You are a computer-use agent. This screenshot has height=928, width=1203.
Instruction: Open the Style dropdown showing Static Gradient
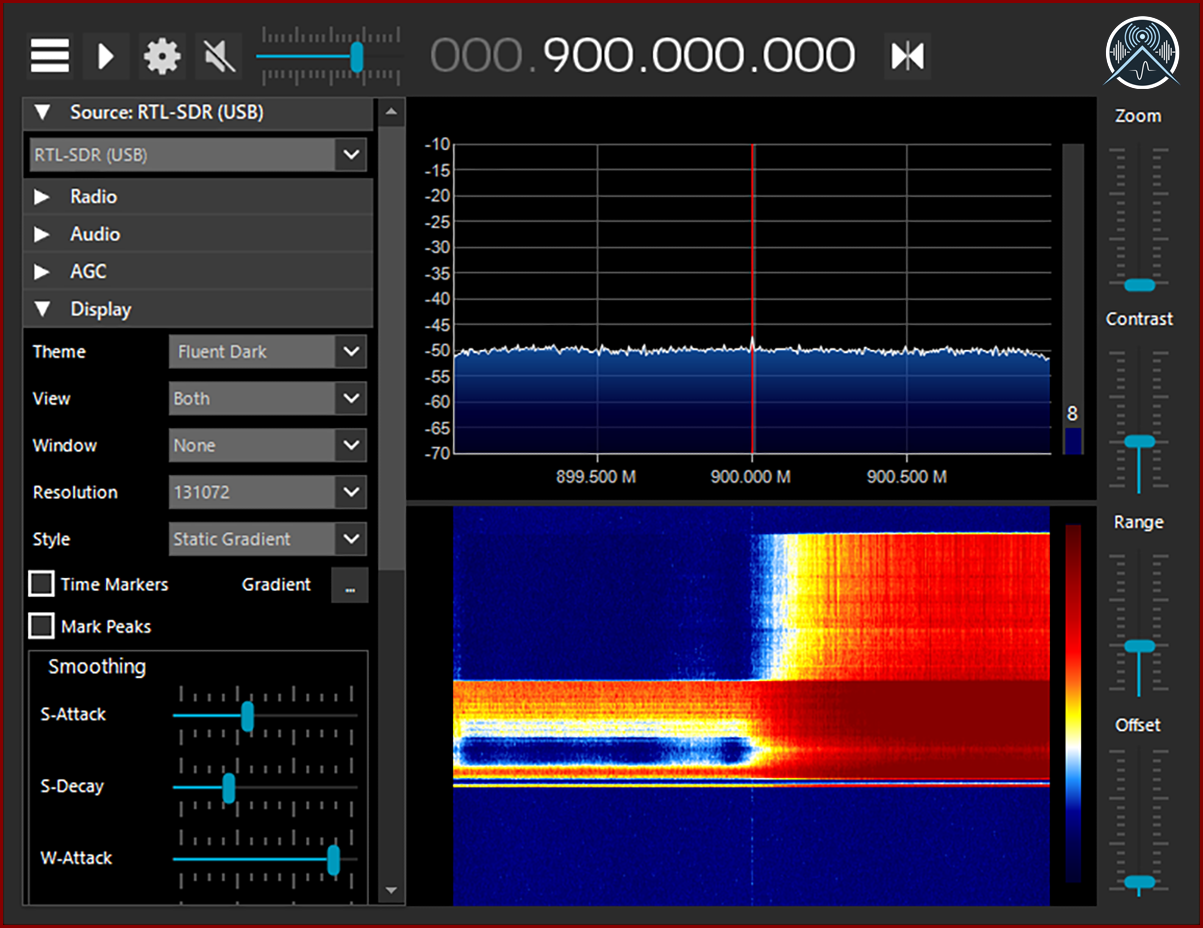[267, 539]
